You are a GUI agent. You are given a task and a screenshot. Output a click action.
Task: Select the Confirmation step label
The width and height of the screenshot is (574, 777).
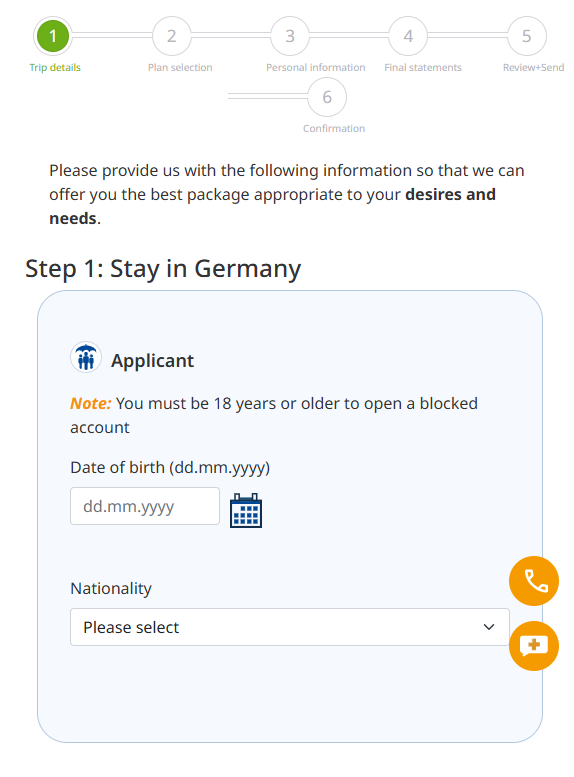[334, 128]
